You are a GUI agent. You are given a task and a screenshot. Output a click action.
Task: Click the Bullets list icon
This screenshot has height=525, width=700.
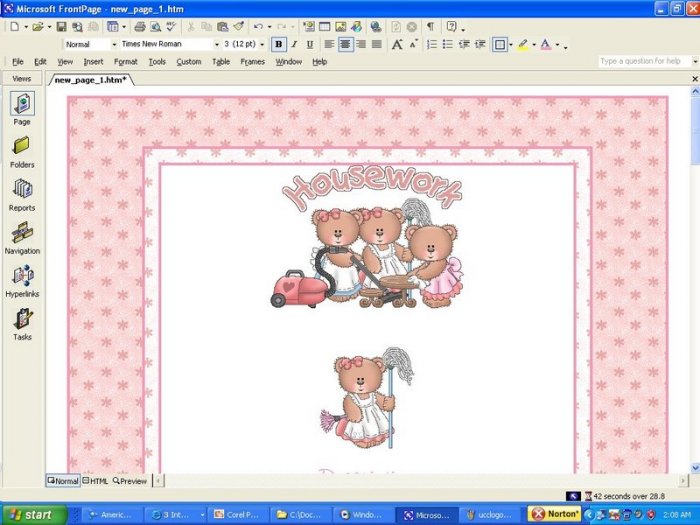pos(447,44)
